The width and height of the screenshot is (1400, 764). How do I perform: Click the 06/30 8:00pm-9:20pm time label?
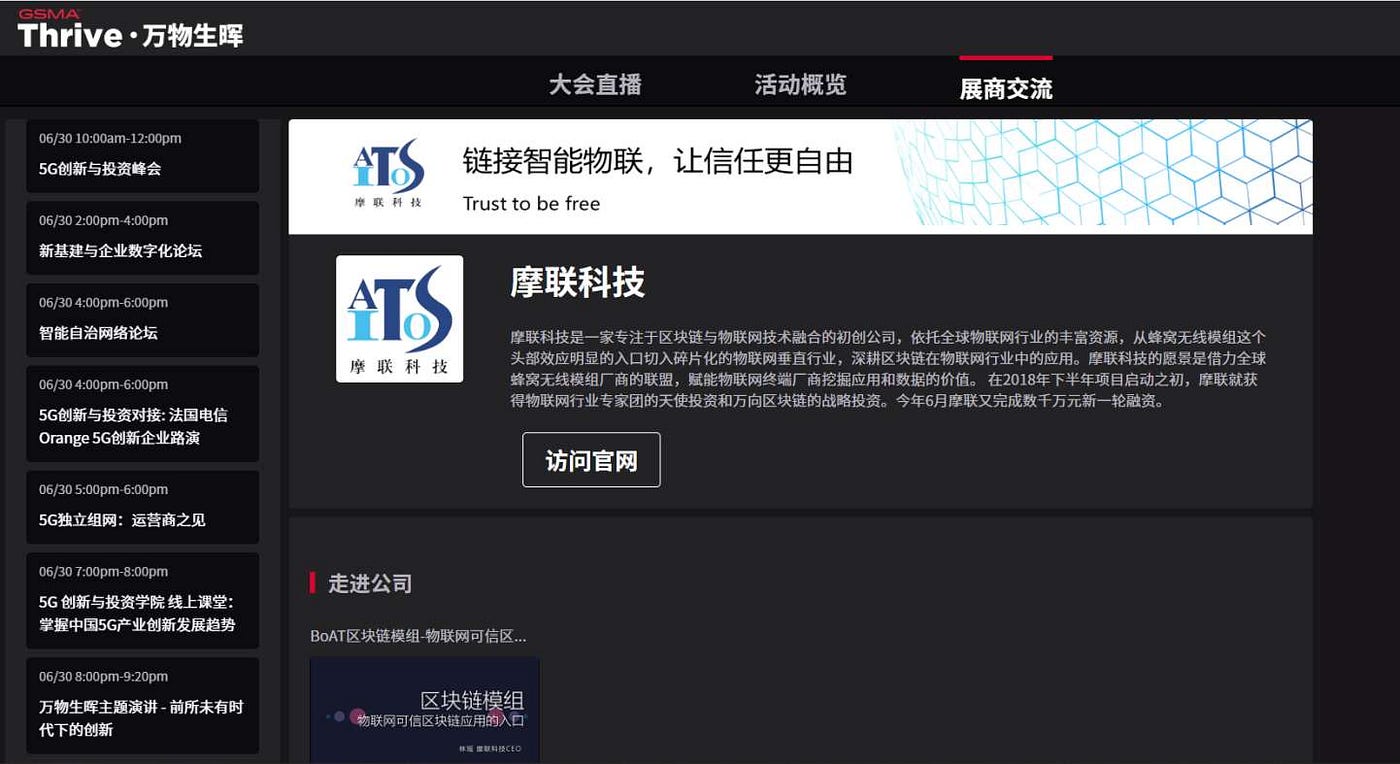pyautogui.click(x=103, y=676)
